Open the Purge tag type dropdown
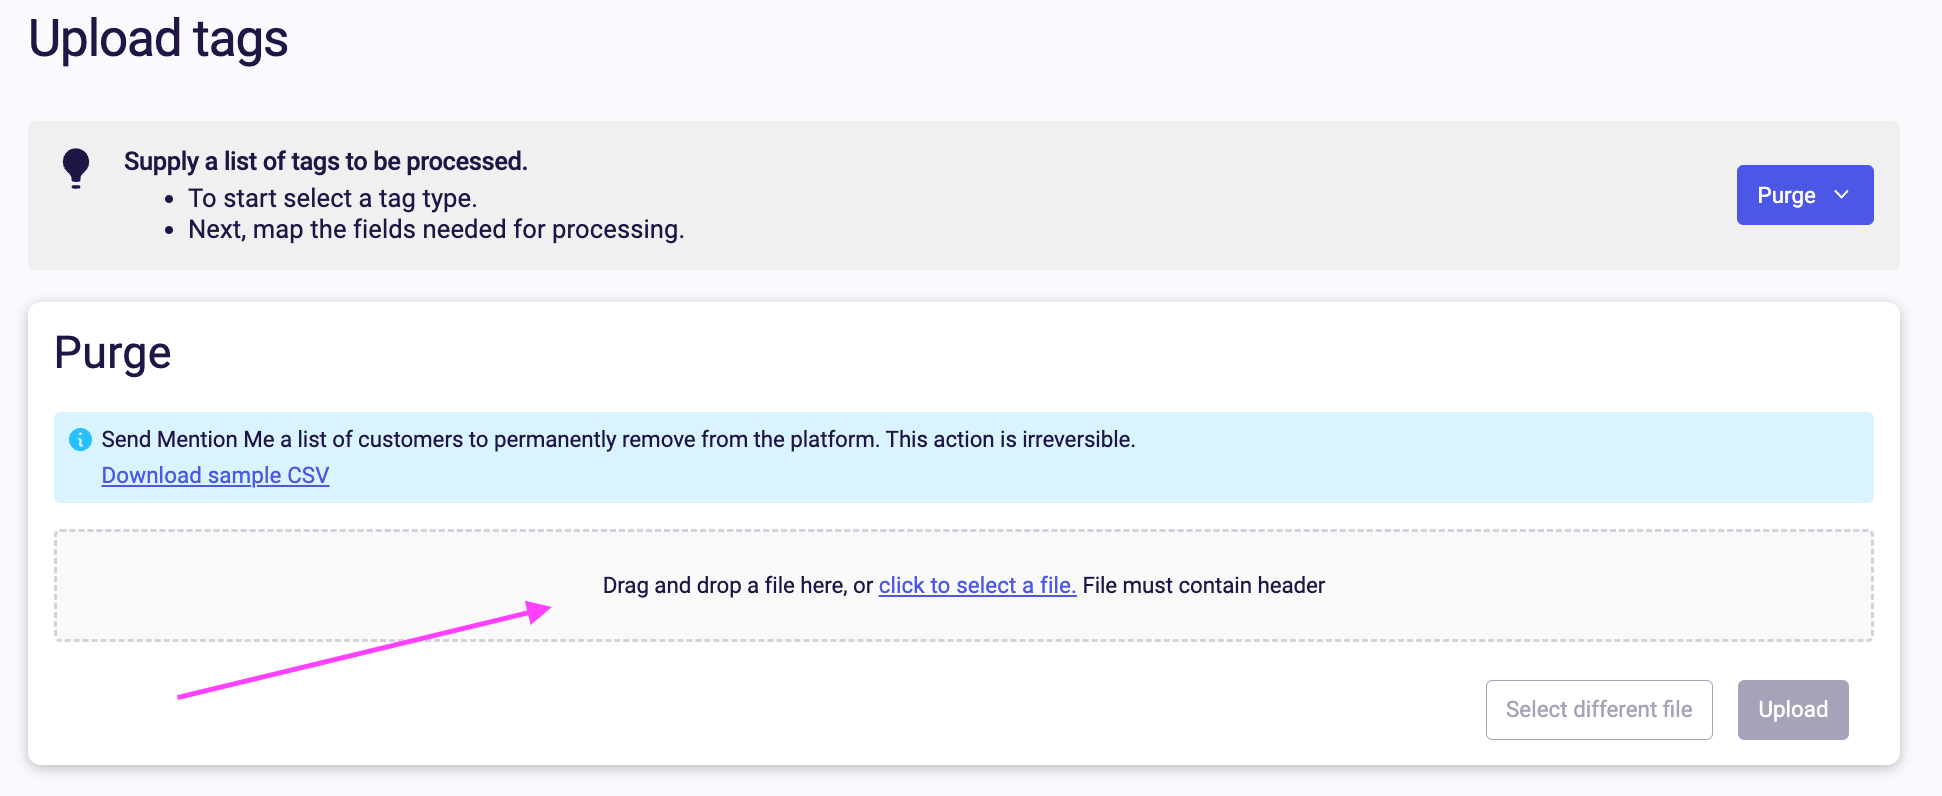The width and height of the screenshot is (1942, 796). [1804, 195]
